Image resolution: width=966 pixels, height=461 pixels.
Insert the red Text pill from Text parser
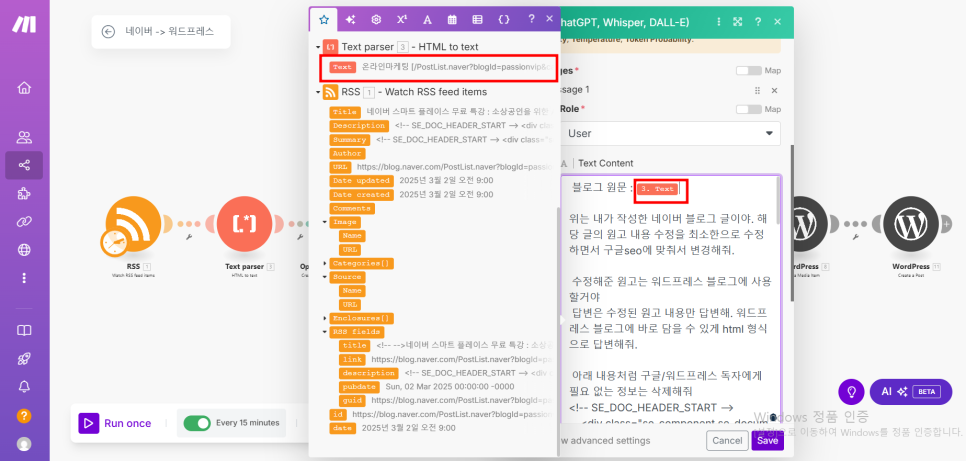[x=343, y=67]
